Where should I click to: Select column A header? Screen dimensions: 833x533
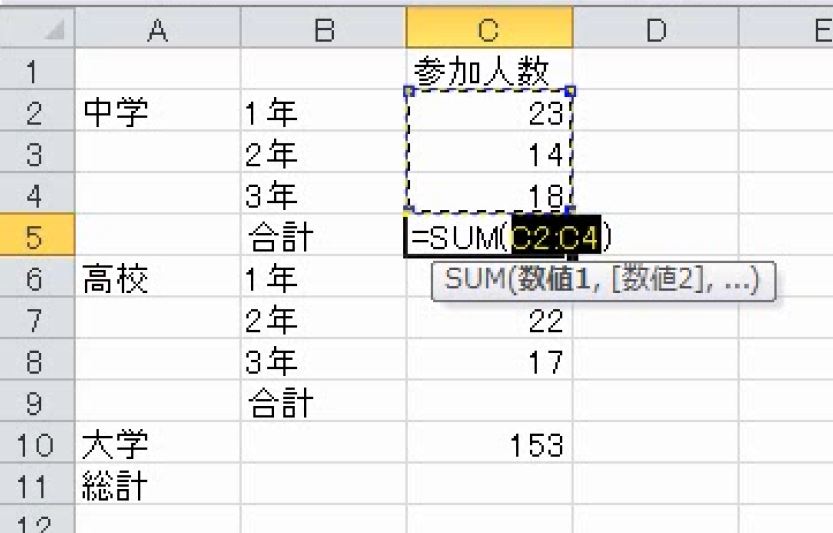click(x=158, y=28)
